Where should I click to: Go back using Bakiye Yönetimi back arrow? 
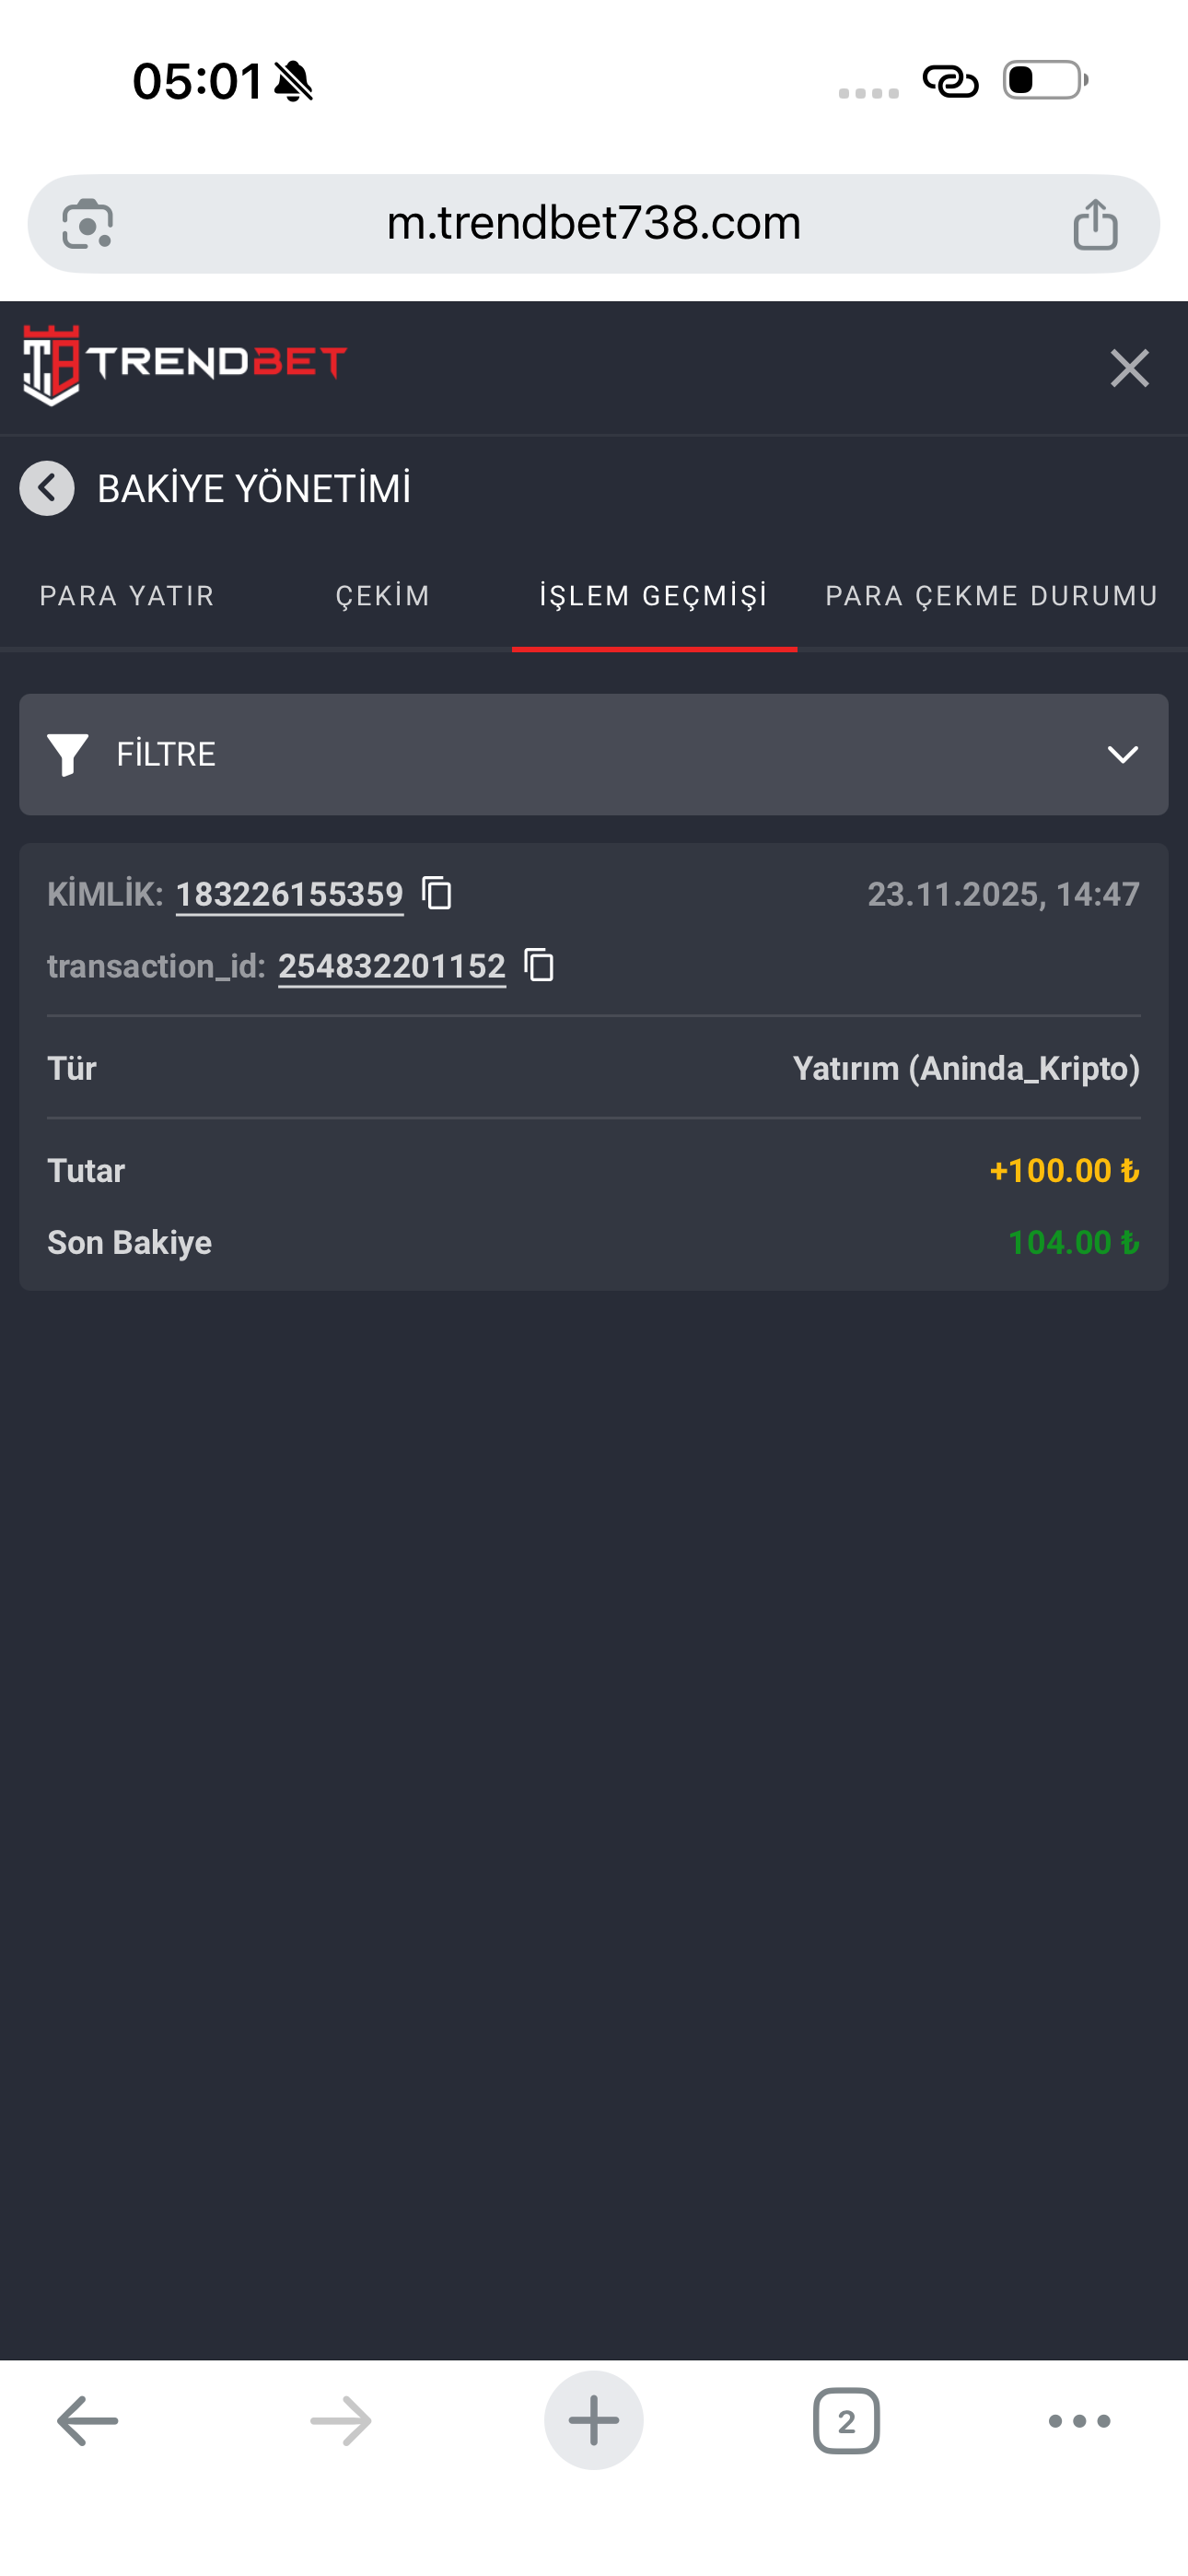click(x=47, y=488)
